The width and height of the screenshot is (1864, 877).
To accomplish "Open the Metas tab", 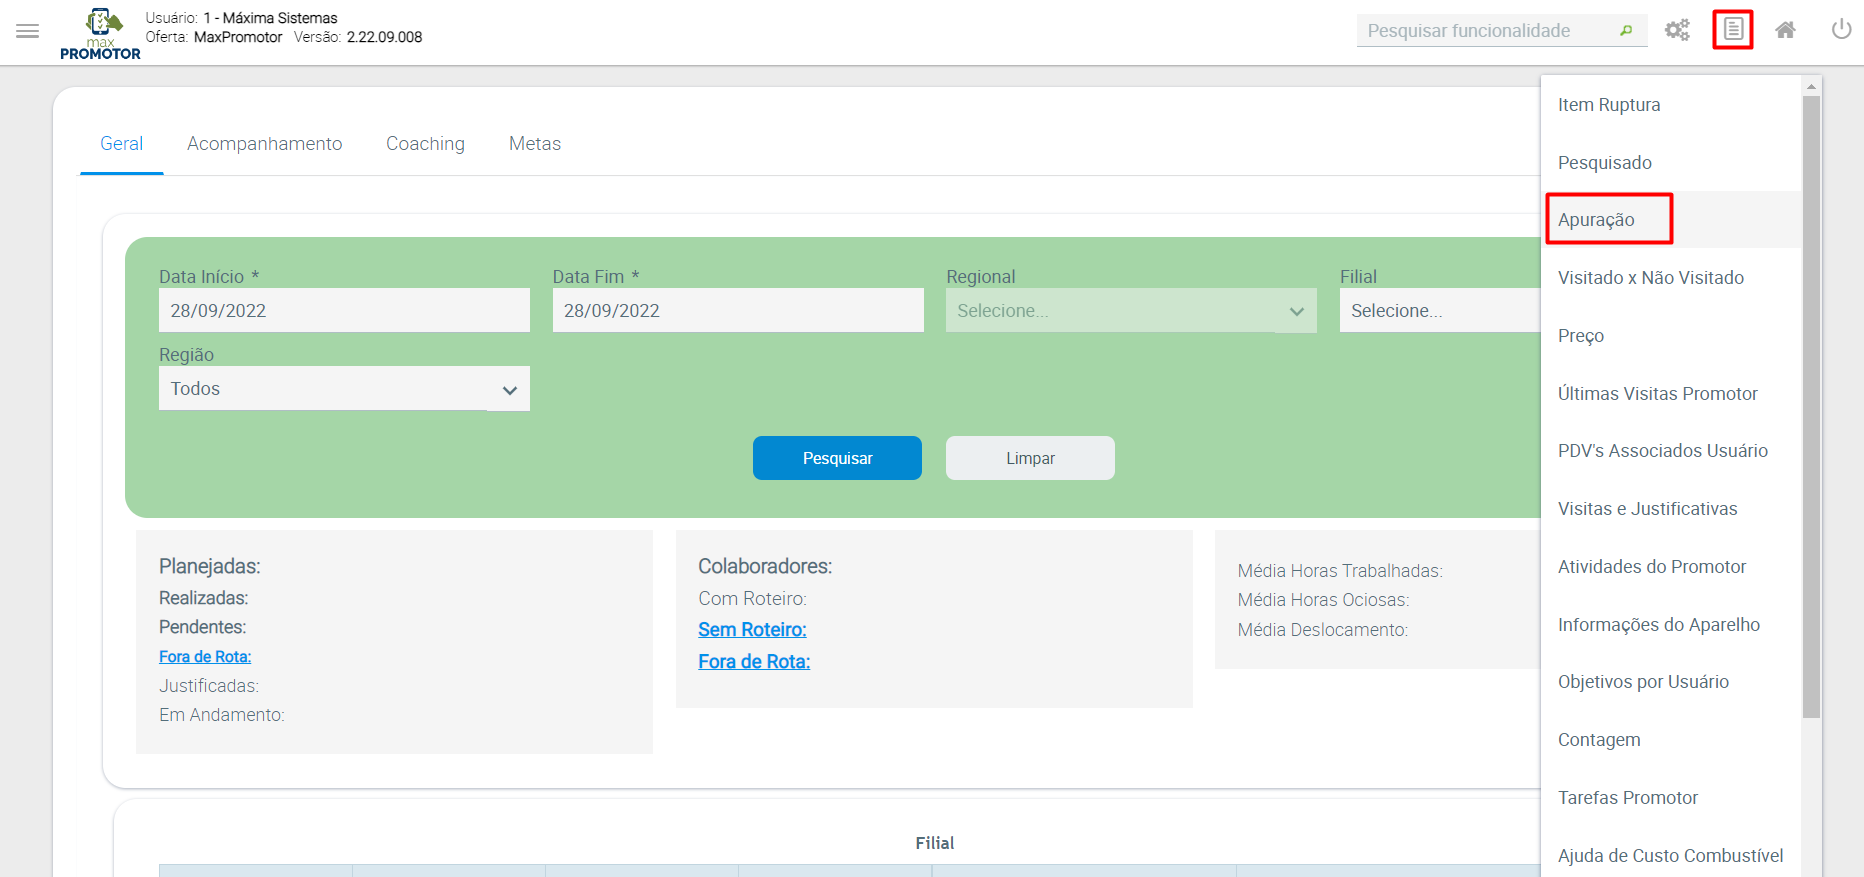I will [534, 144].
